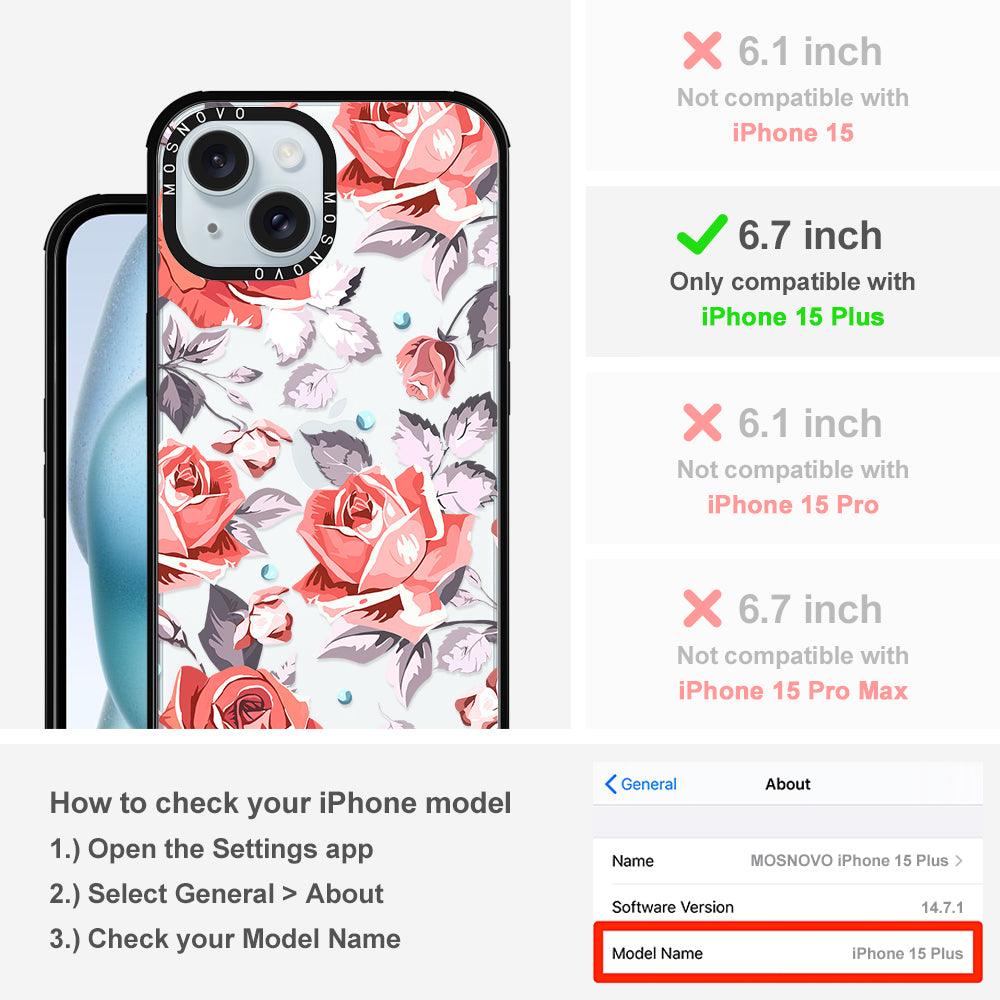Select the iPhone 15 Pro Max not-compatible panel
Screen dimensions: 1000x1000
point(793,644)
